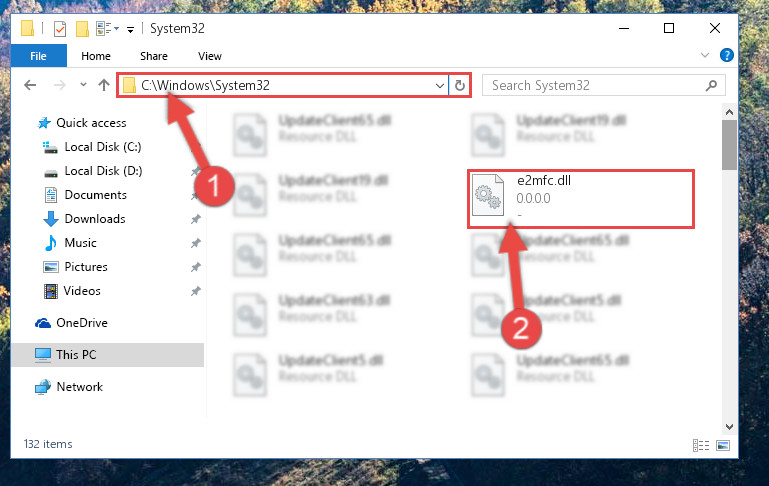Switch to the View tab
Viewport: 769px width, 486px height.
point(210,56)
